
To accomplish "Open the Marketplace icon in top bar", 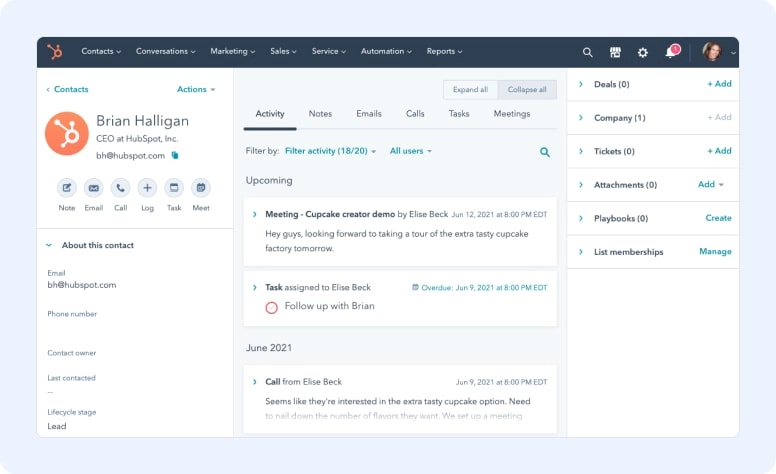I will [x=615, y=52].
